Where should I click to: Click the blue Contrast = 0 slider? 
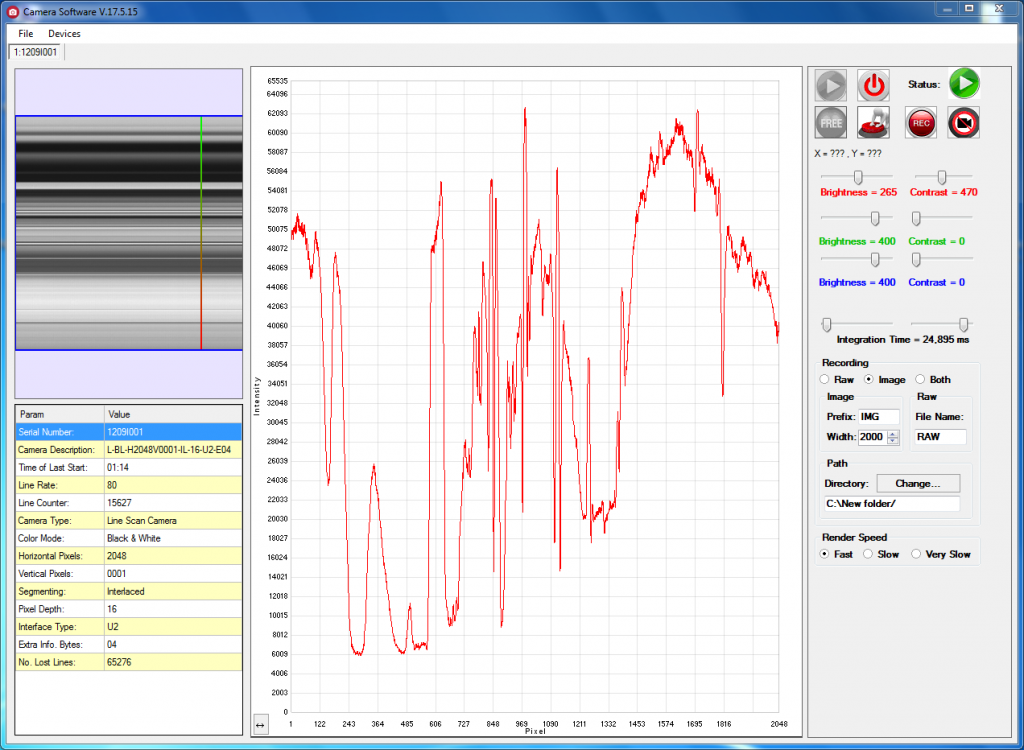[943, 259]
